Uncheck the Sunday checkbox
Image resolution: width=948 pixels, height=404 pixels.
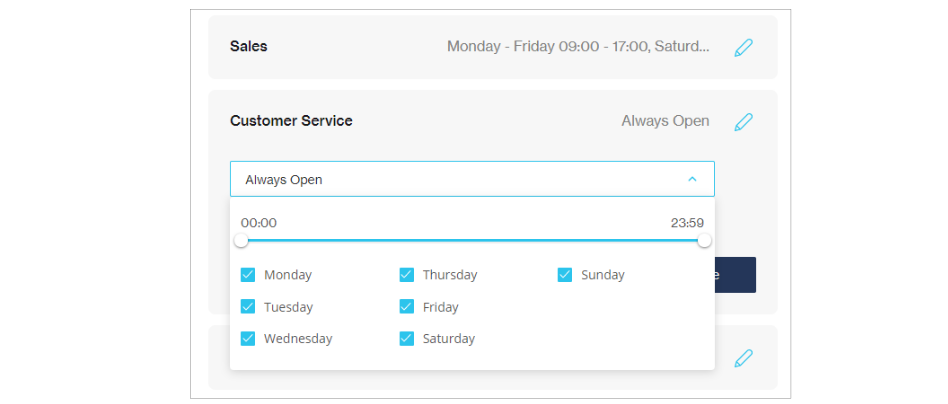click(565, 275)
